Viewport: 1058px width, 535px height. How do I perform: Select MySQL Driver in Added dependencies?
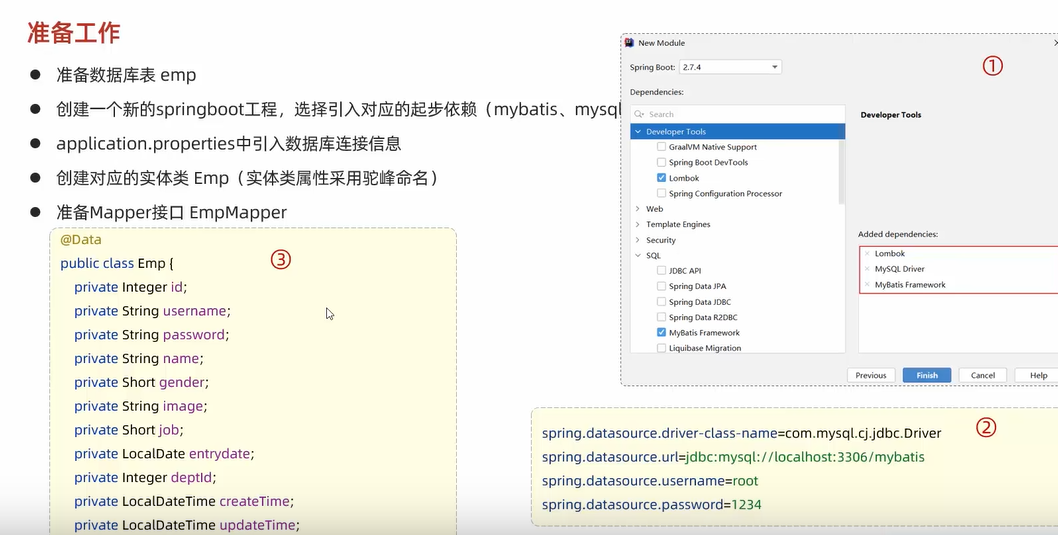point(899,269)
